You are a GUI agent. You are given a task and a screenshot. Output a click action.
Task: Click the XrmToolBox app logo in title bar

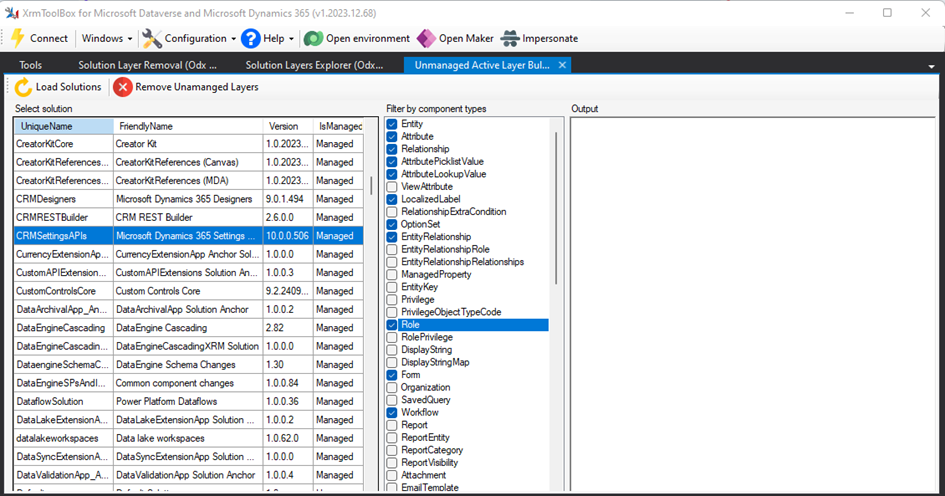coord(11,13)
